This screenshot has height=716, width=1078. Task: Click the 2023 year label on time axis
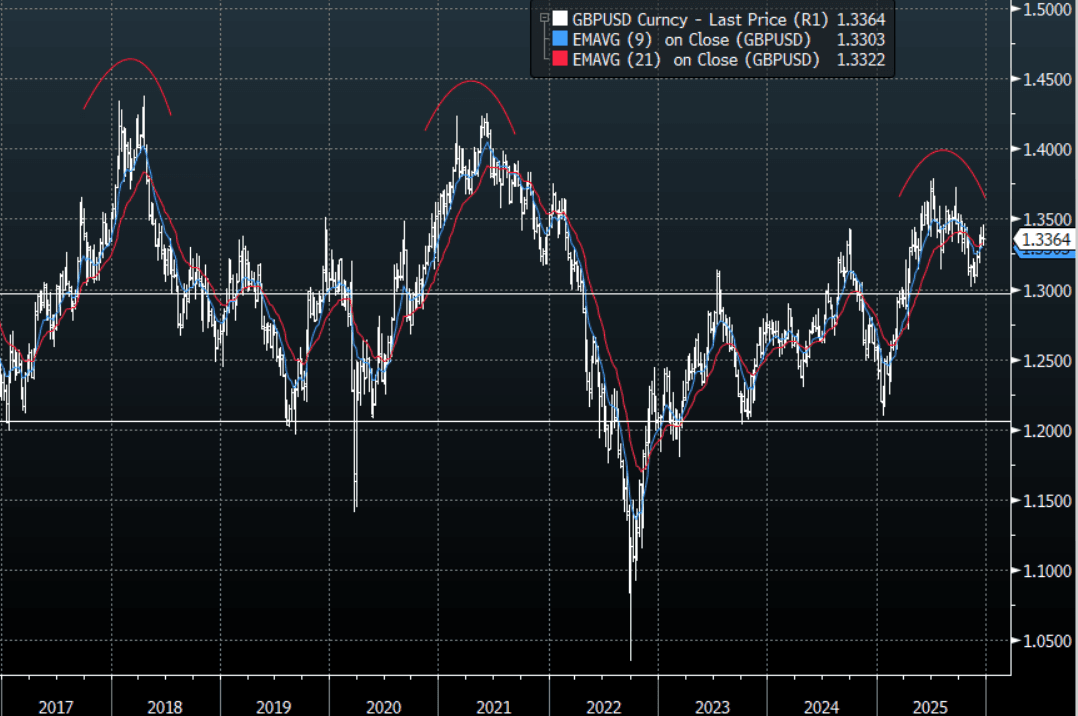pyautogui.click(x=712, y=706)
